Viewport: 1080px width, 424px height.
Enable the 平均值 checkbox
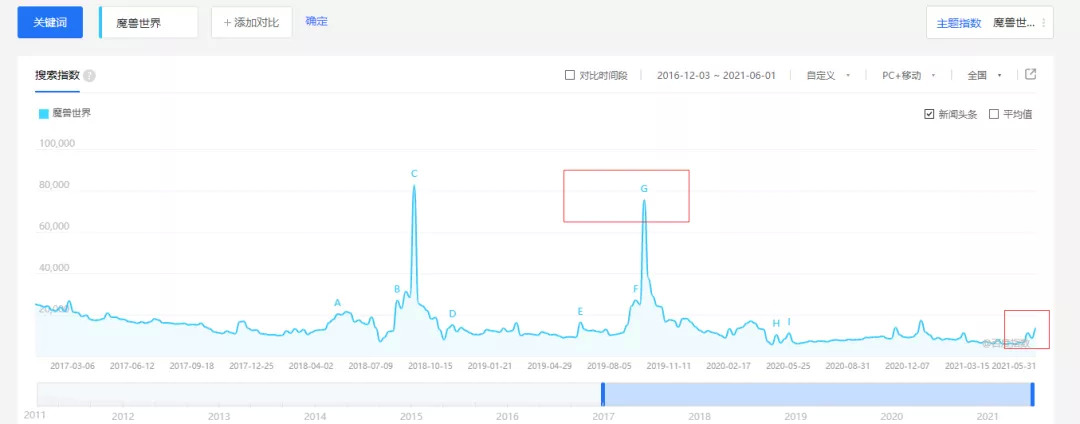993,114
